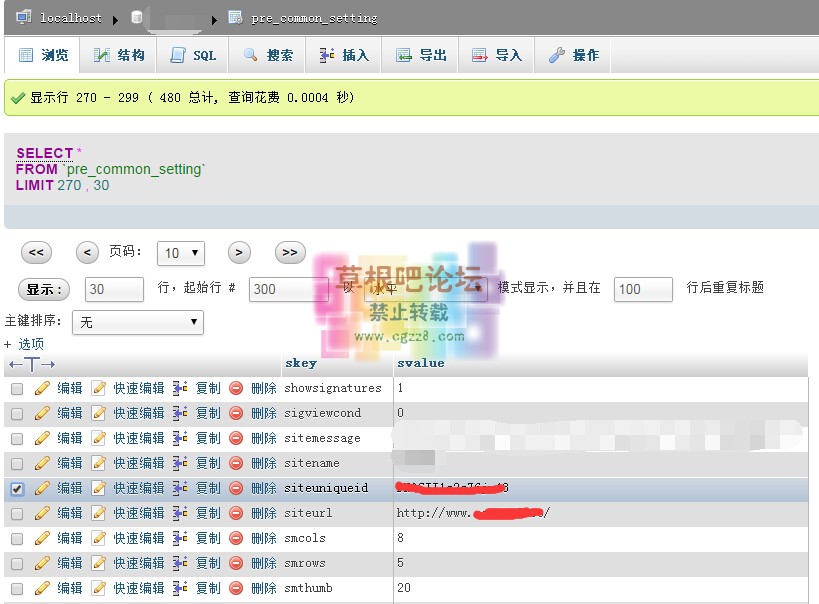Click the quick edit icon for smrows row
The width and height of the screenshot is (819, 604).
pos(98,563)
